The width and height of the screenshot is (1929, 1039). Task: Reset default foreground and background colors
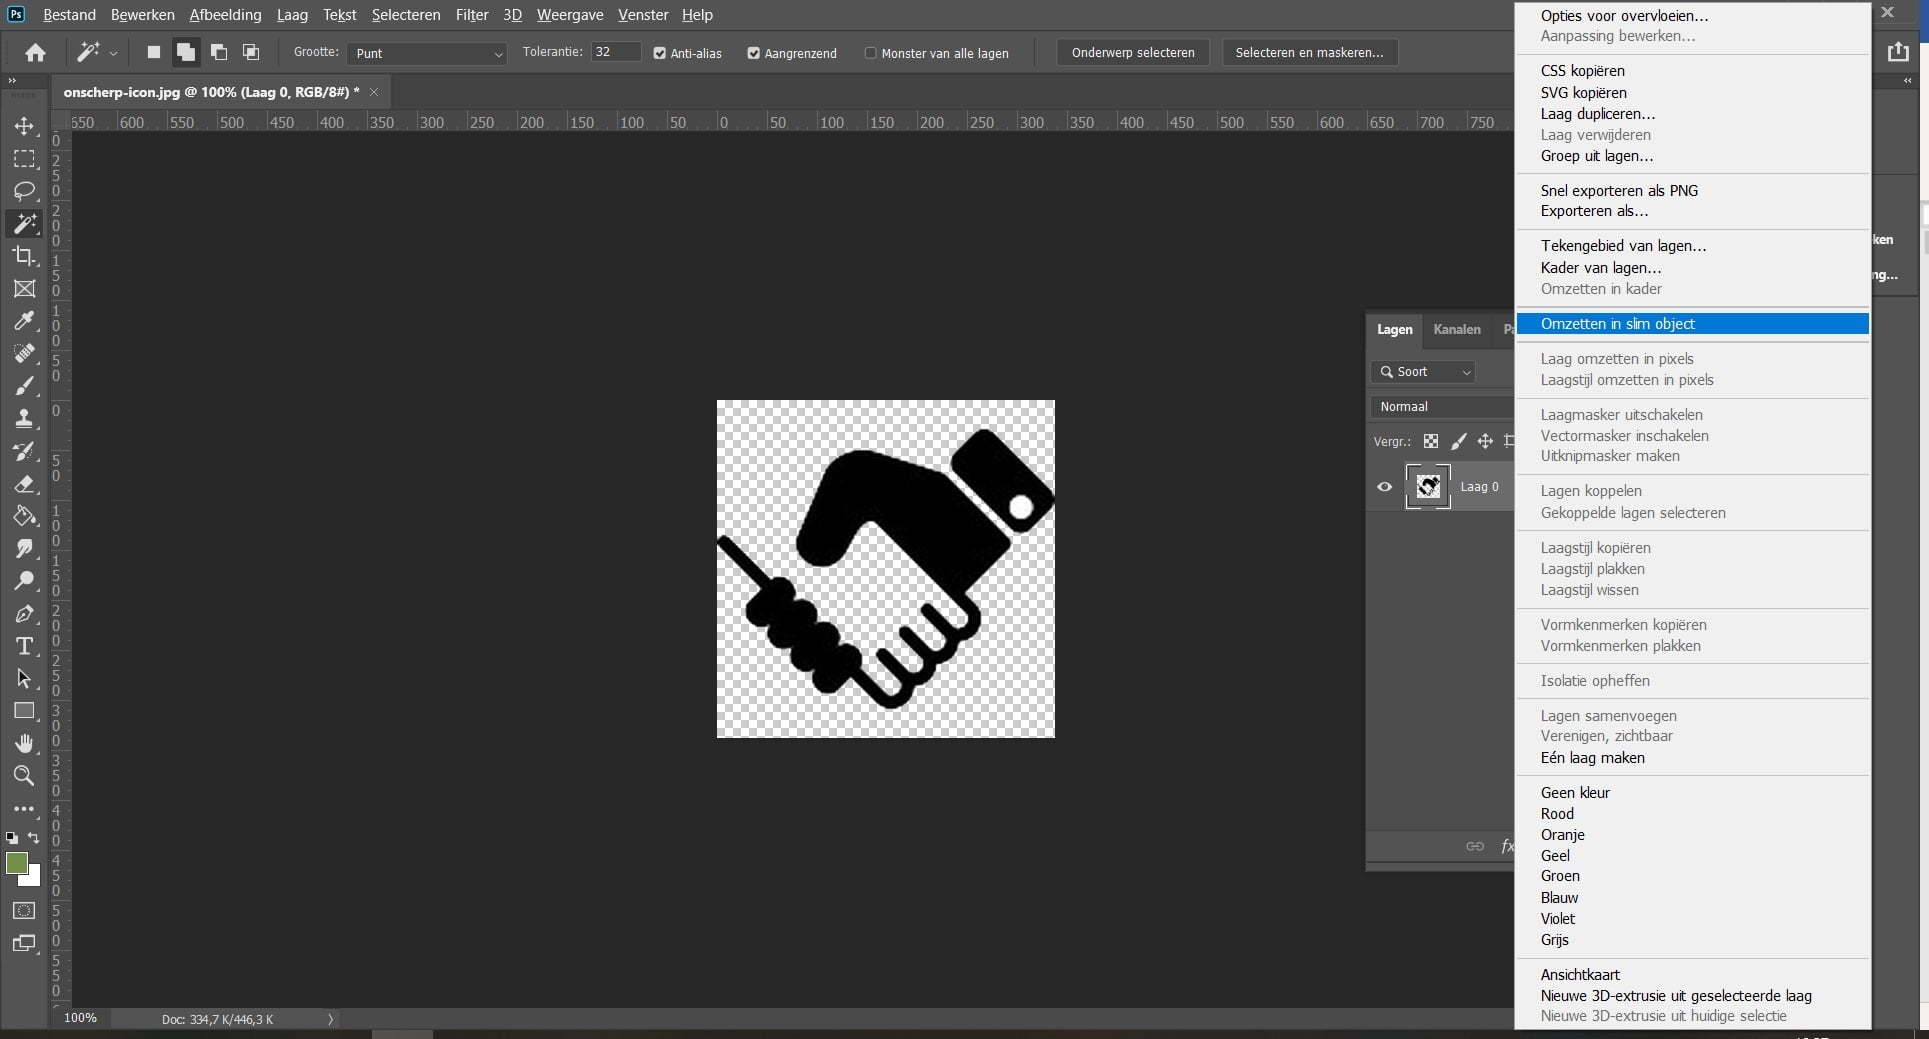click(x=12, y=838)
